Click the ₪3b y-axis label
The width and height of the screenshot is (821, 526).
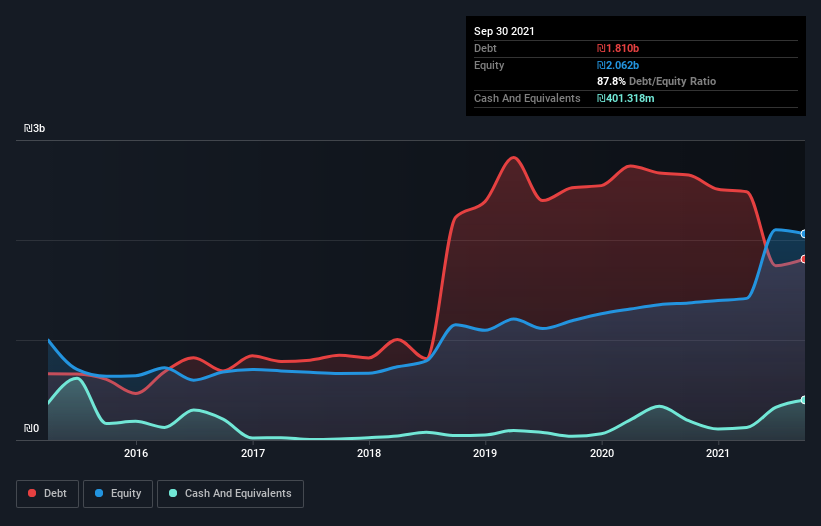click(x=35, y=128)
